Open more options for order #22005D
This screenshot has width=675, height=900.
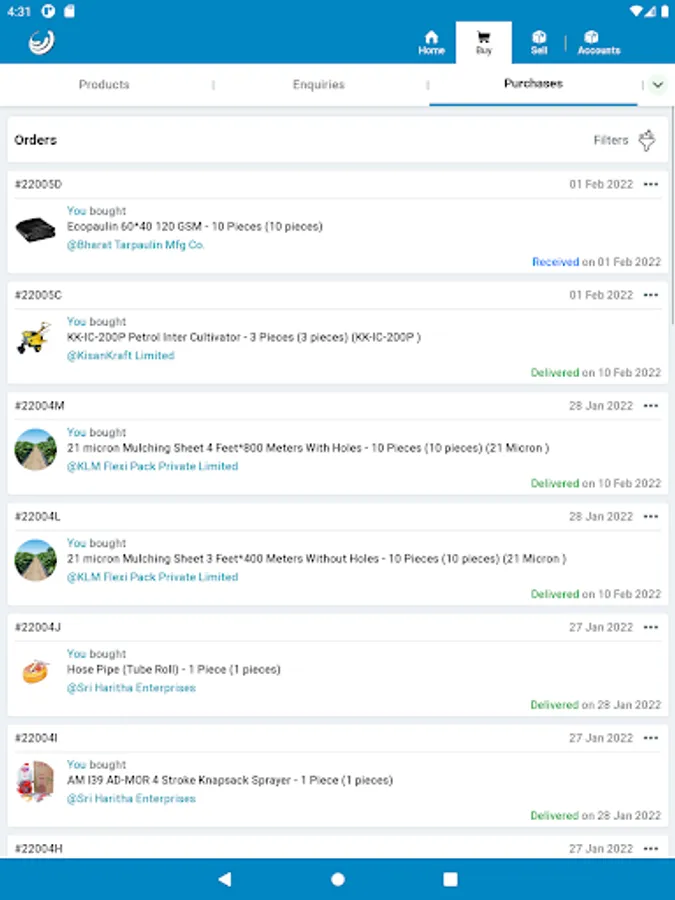click(x=650, y=184)
